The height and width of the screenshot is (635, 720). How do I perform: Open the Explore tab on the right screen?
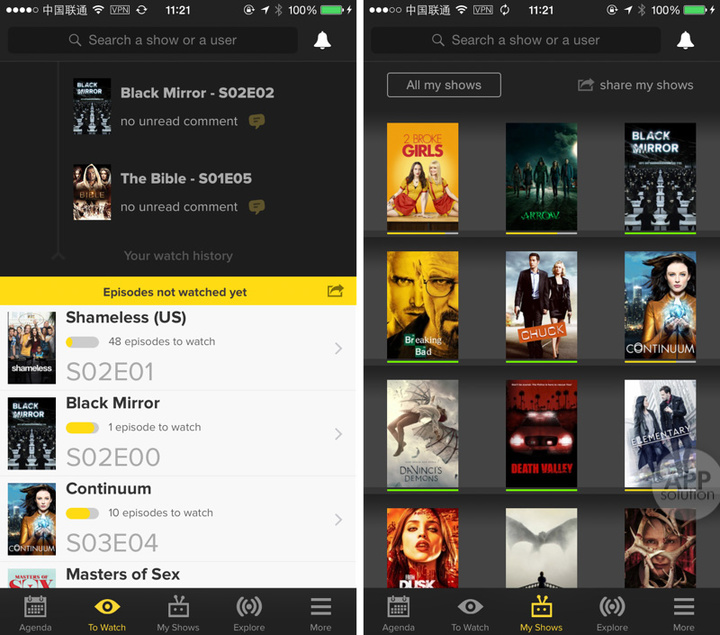pyautogui.click(x=612, y=612)
